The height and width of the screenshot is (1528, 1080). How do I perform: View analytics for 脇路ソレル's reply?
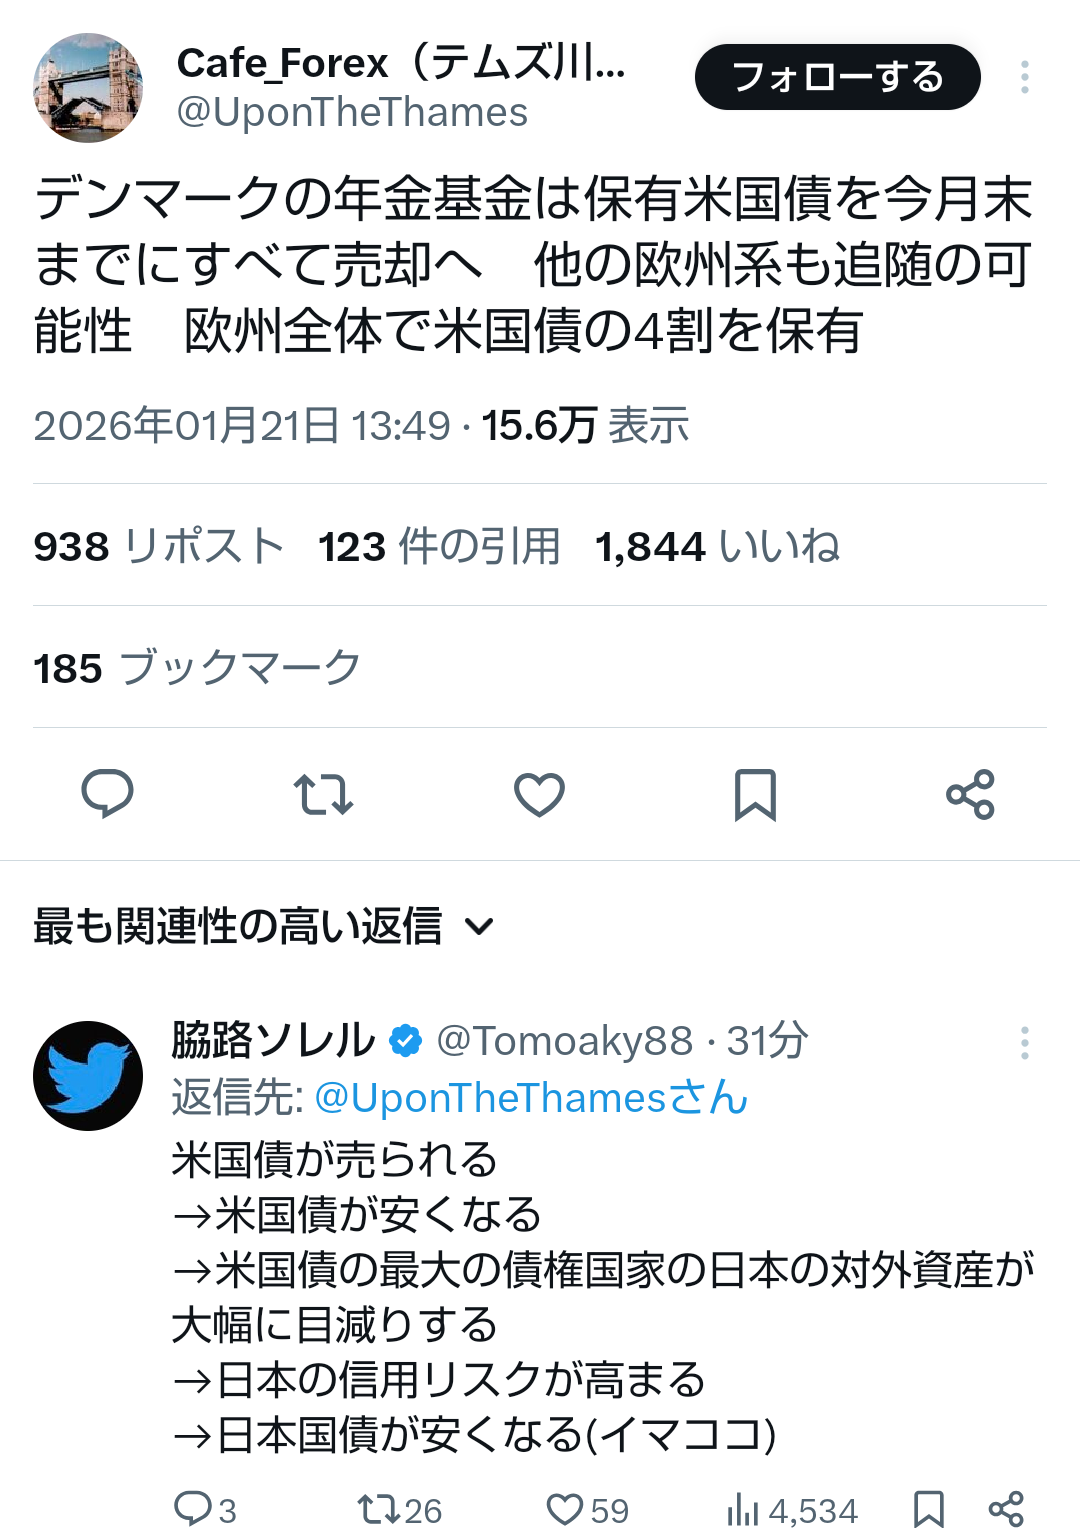pyautogui.click(x=743, y=1509)
